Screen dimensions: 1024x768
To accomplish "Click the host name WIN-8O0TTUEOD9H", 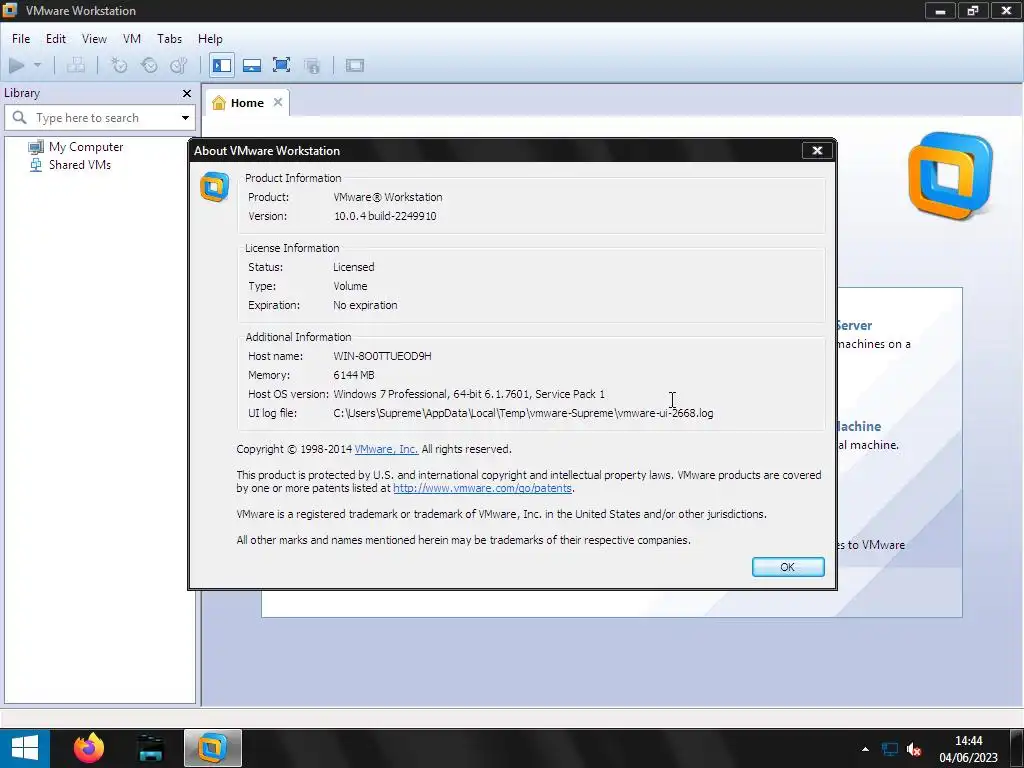I will [382, 356].
